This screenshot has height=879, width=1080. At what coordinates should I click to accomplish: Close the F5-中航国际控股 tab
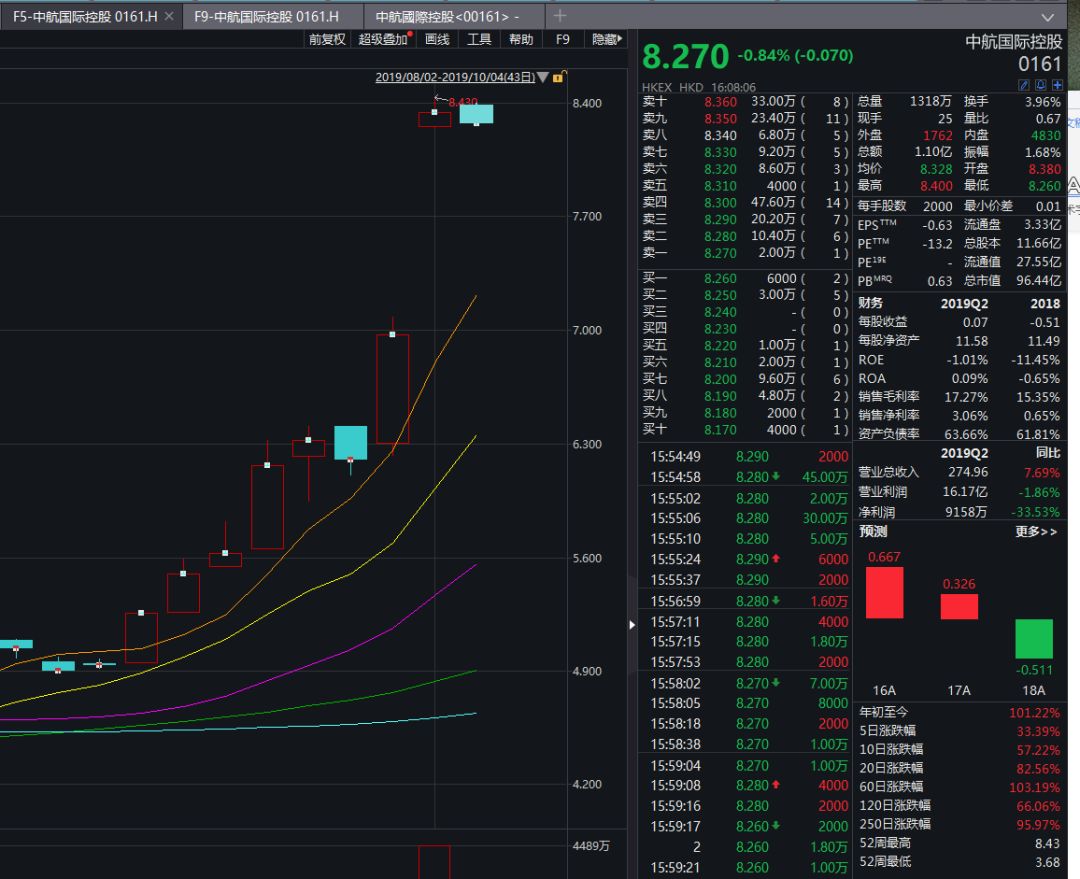pyautogui.click(x=169, y=17)
